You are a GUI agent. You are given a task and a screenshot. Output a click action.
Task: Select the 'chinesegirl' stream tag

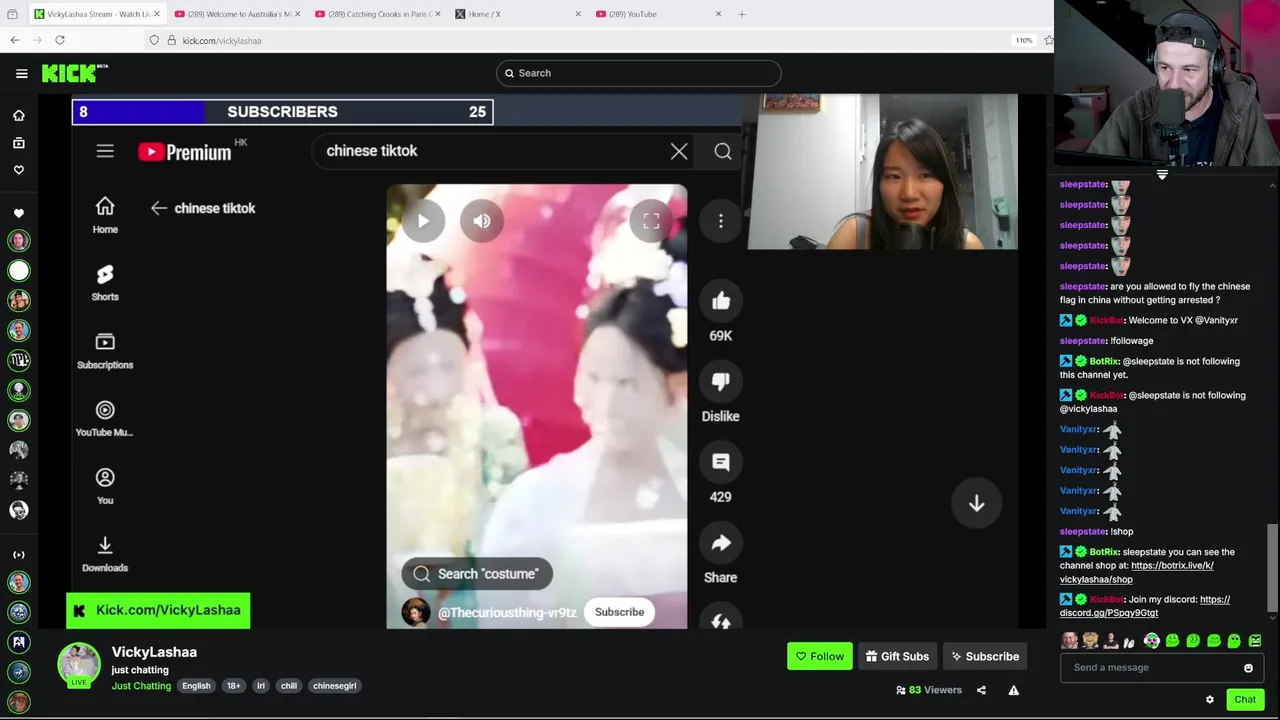pos(334,686)
